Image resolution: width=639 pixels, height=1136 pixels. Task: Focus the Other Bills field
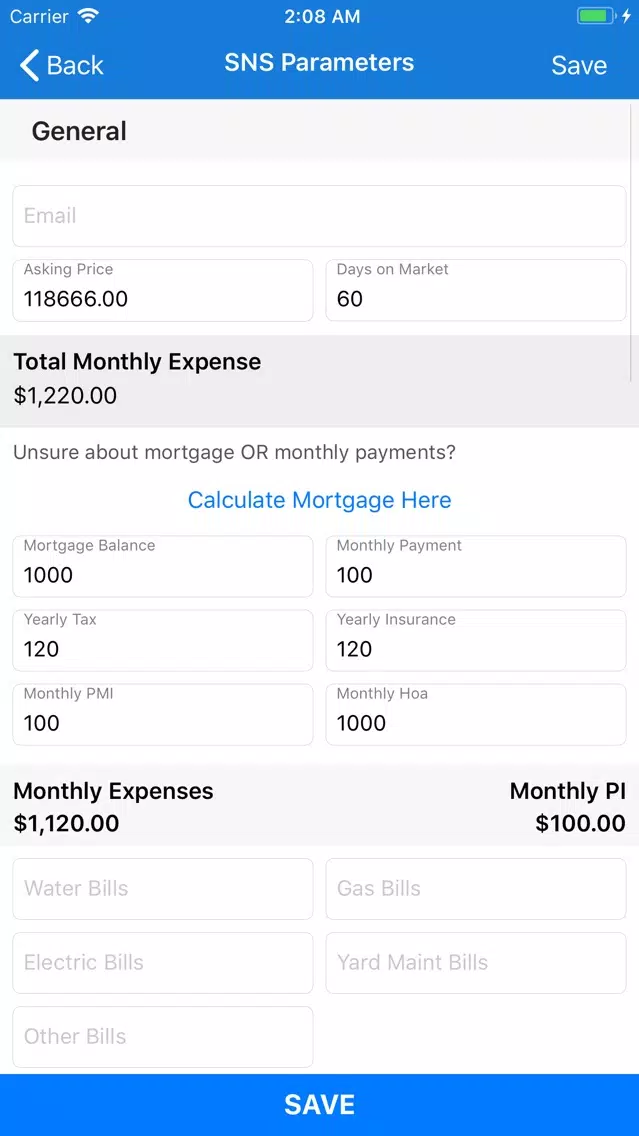click(163, 1037)
